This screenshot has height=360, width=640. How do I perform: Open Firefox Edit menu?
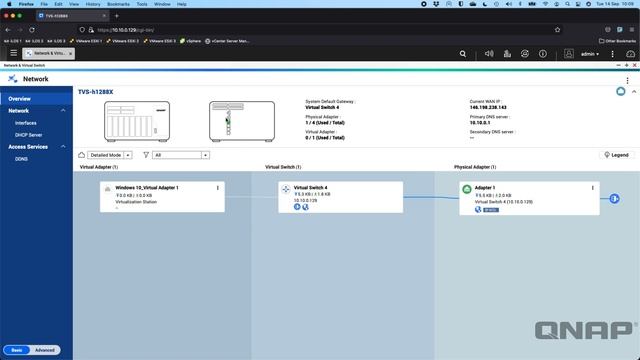(x=58, y=4)
